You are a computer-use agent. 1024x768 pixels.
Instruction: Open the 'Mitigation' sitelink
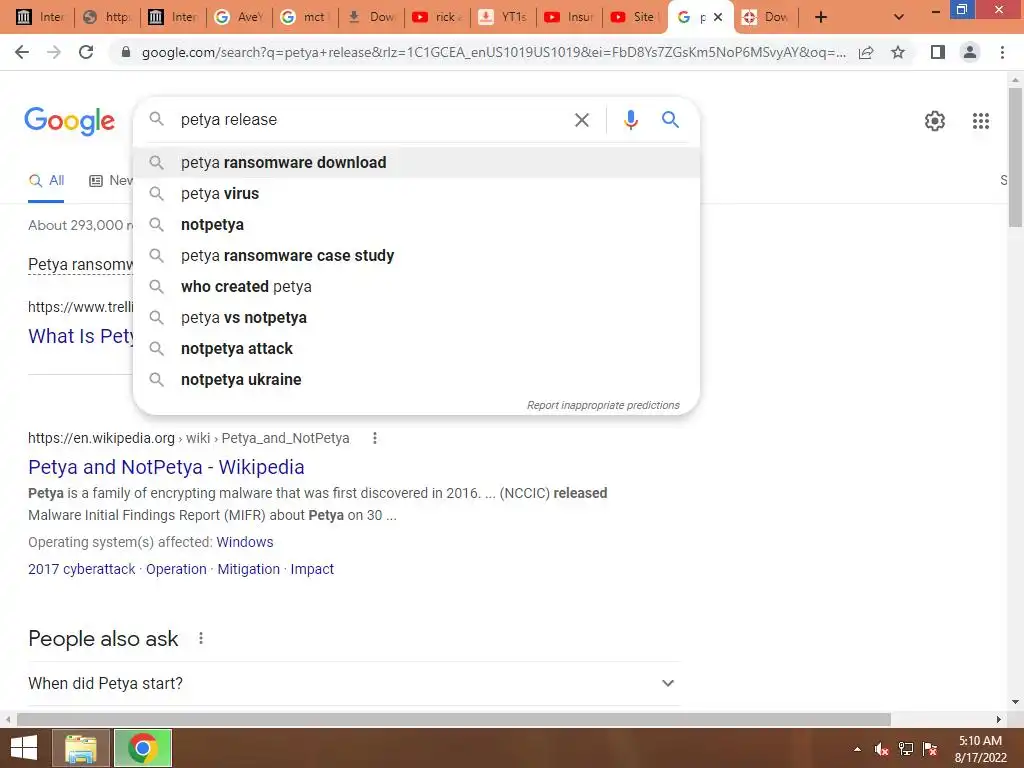[248, 569]
